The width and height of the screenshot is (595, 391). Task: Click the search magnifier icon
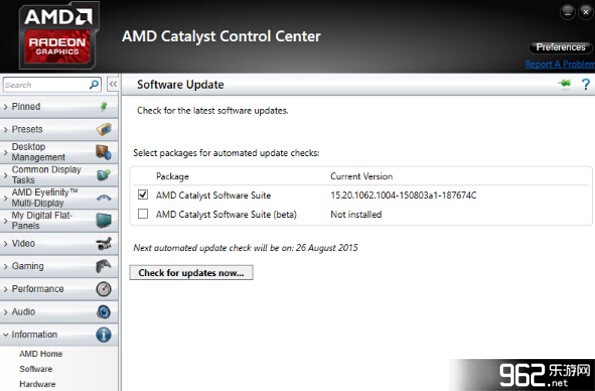[x=94, y=84]
